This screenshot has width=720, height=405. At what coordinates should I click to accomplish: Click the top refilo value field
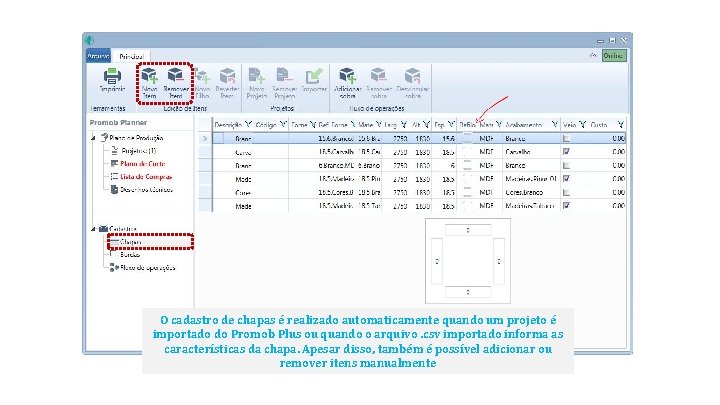tap(468, 230)
